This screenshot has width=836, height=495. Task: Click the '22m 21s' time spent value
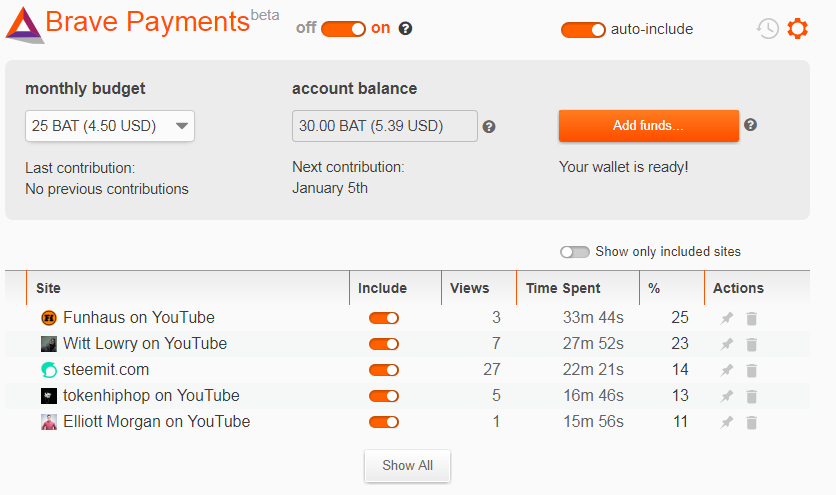(x=593, y=370)
